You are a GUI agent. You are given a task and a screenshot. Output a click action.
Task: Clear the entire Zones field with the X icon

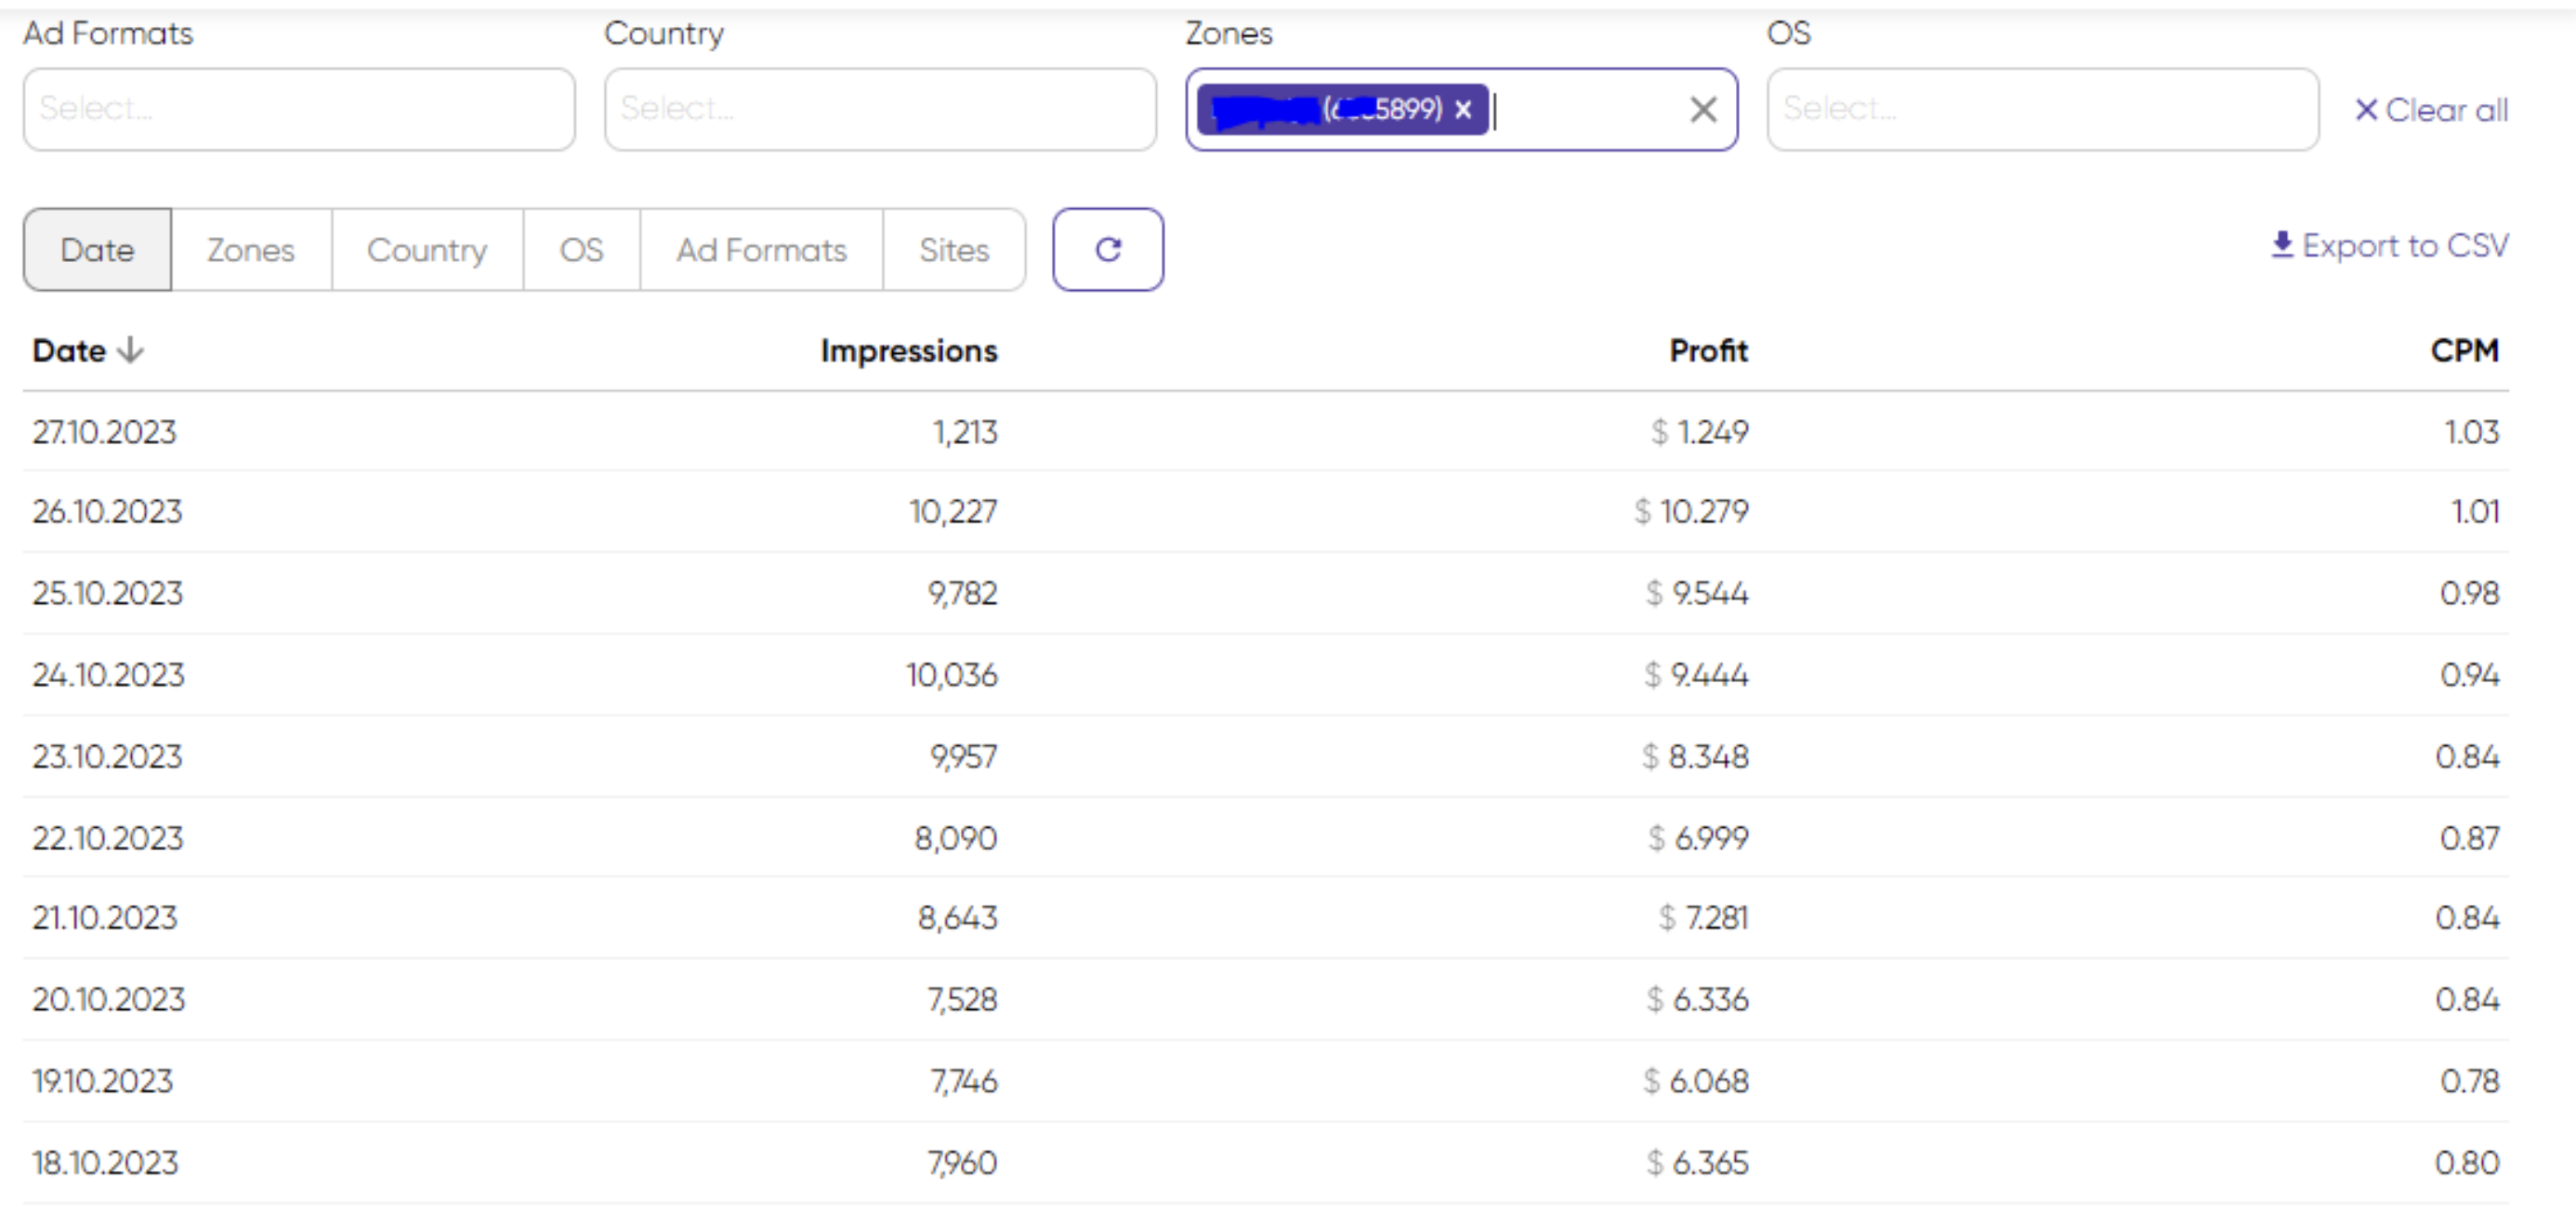tap(1702, 109)
